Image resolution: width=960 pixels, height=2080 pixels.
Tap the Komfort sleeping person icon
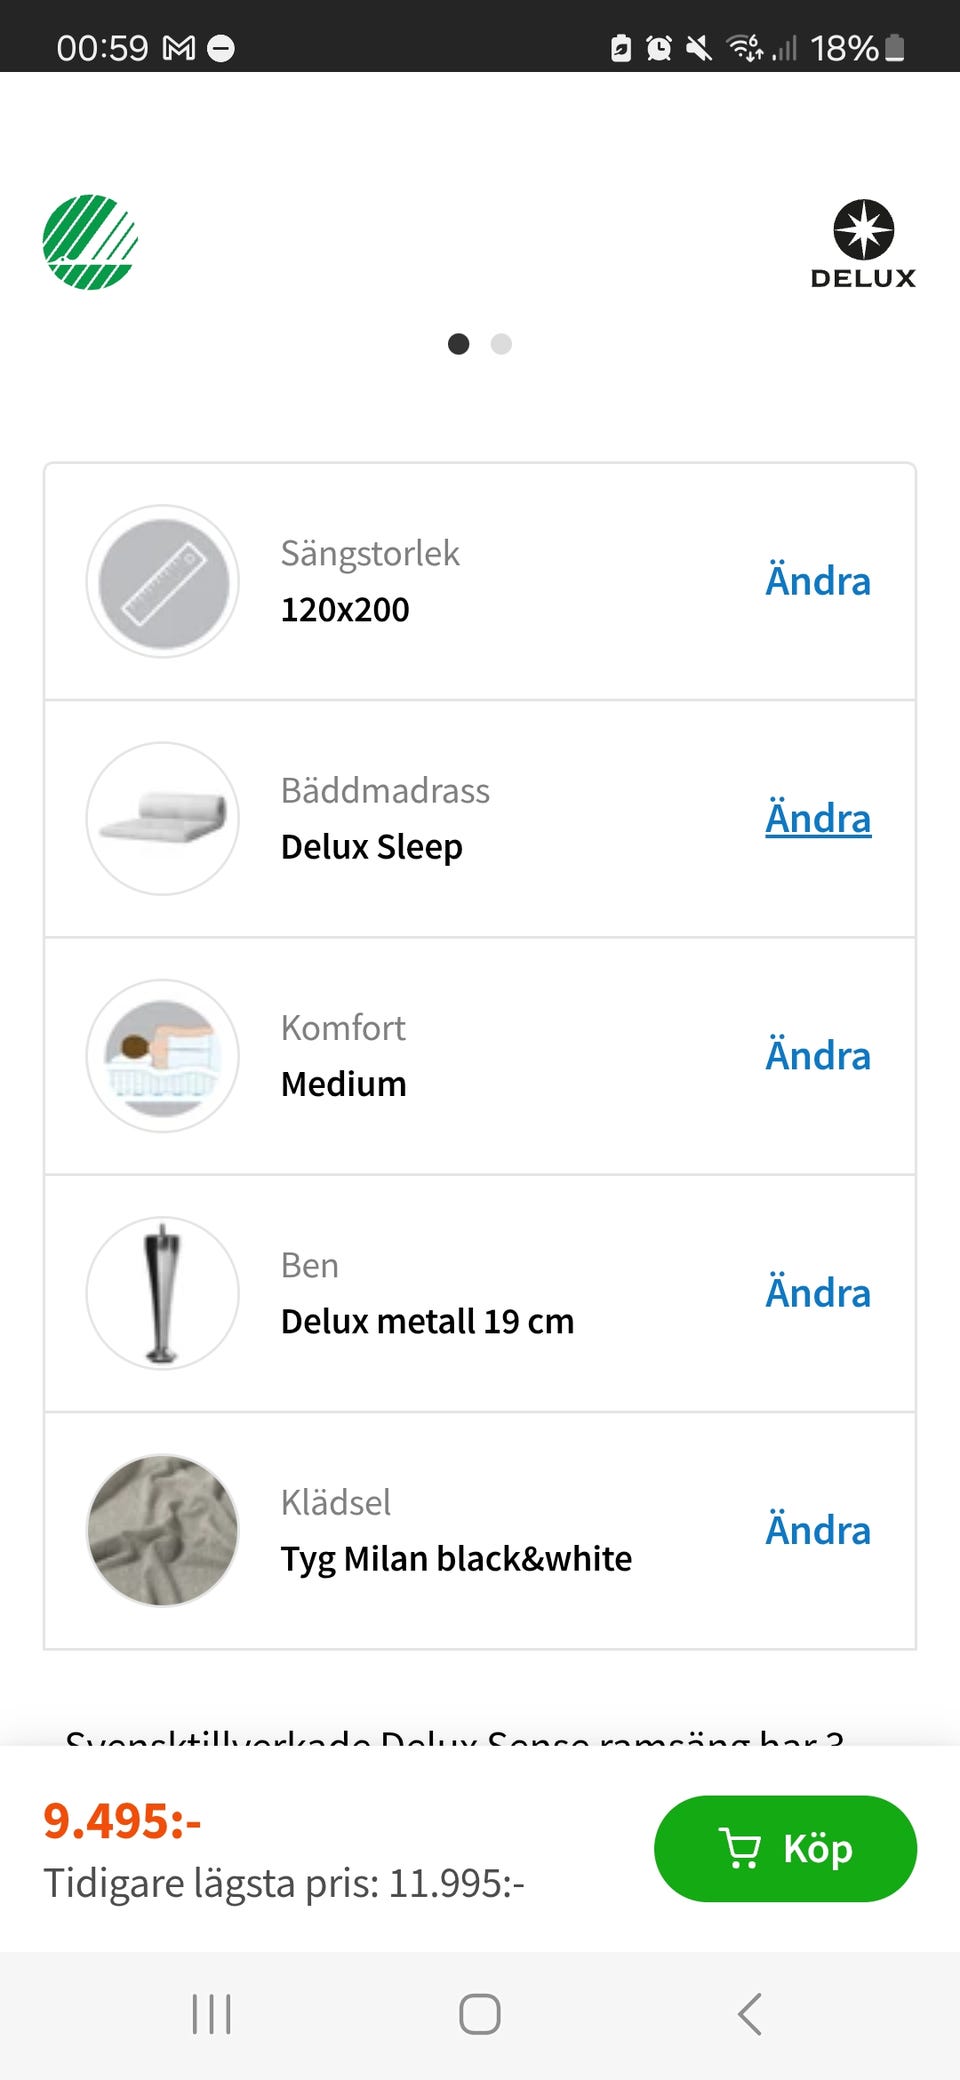pyautogui.click(x=163, y=1056)
